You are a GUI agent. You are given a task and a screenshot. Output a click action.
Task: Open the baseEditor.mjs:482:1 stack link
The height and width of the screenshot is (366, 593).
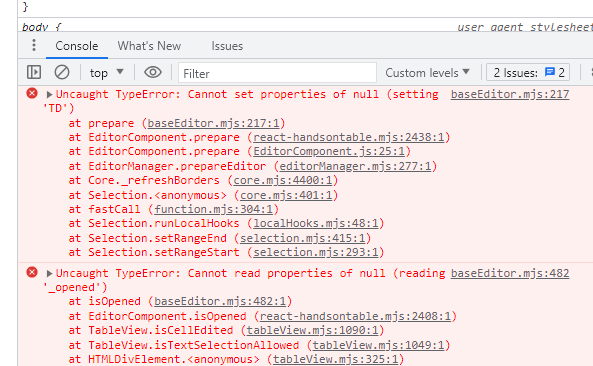coord(220,301)
